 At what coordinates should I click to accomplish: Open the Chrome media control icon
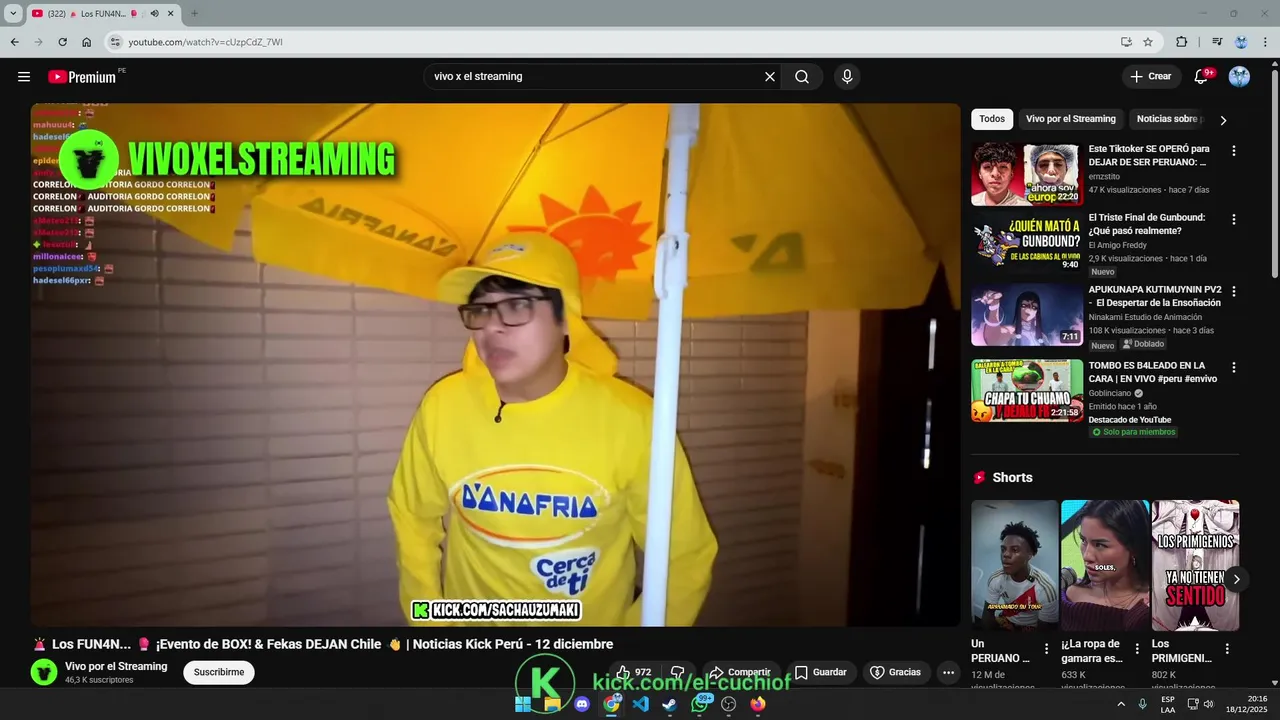pos(1217,42)
